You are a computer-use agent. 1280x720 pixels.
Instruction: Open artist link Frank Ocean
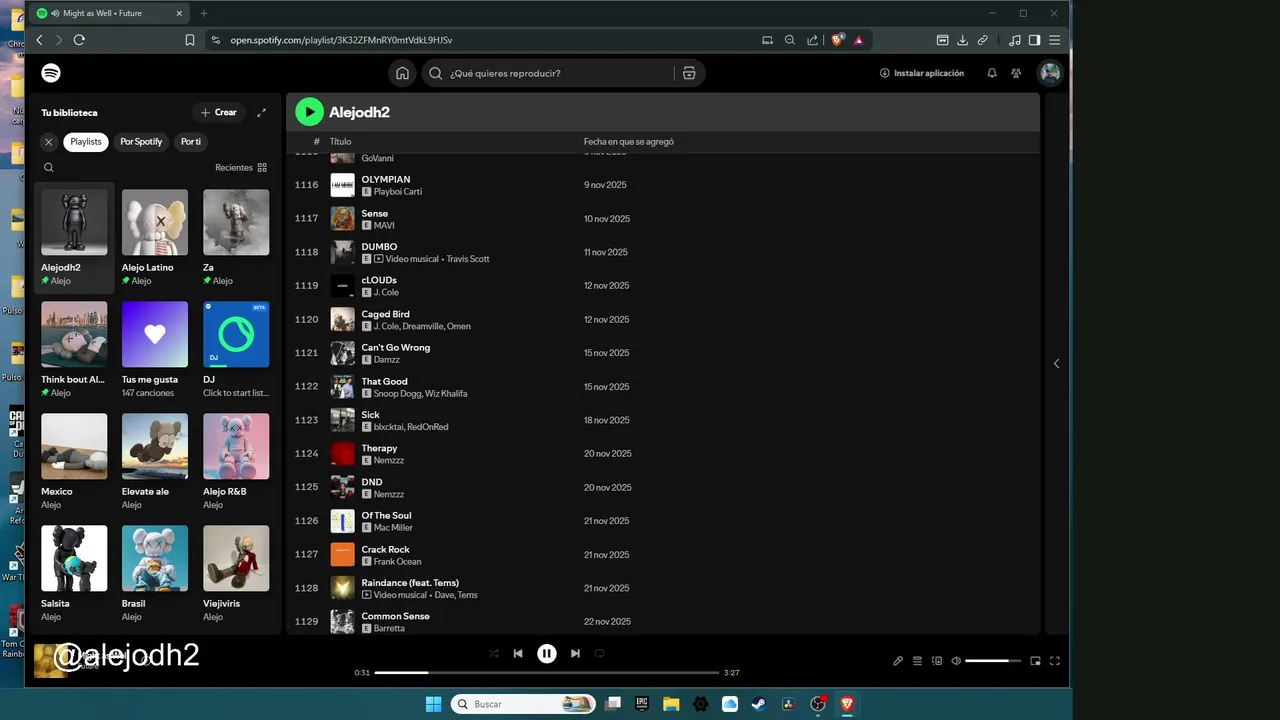coord(398,561)
